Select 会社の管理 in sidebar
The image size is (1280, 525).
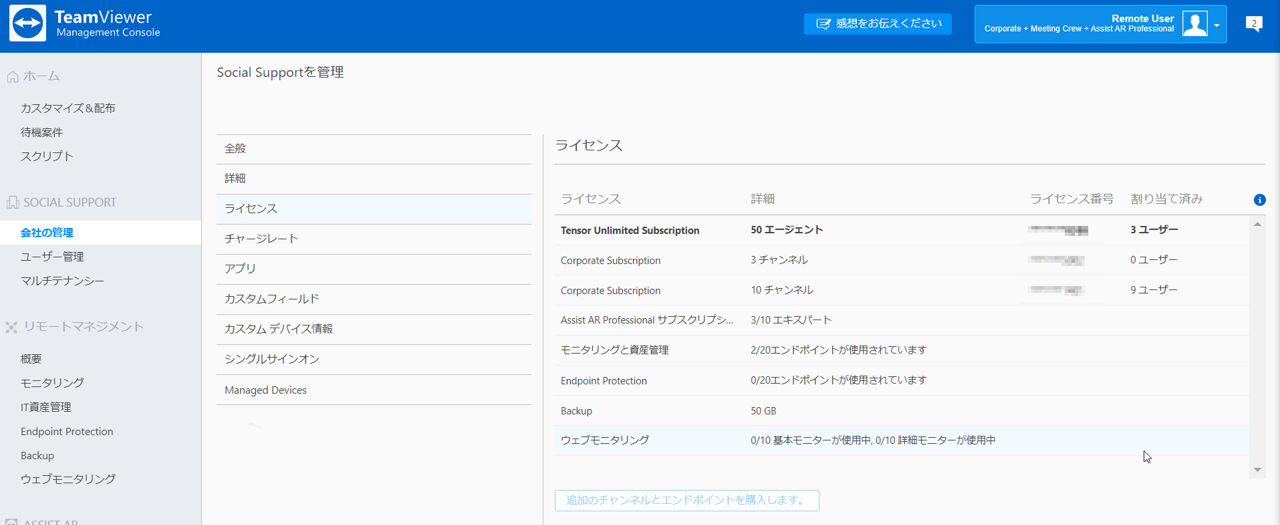click(47, 233)
